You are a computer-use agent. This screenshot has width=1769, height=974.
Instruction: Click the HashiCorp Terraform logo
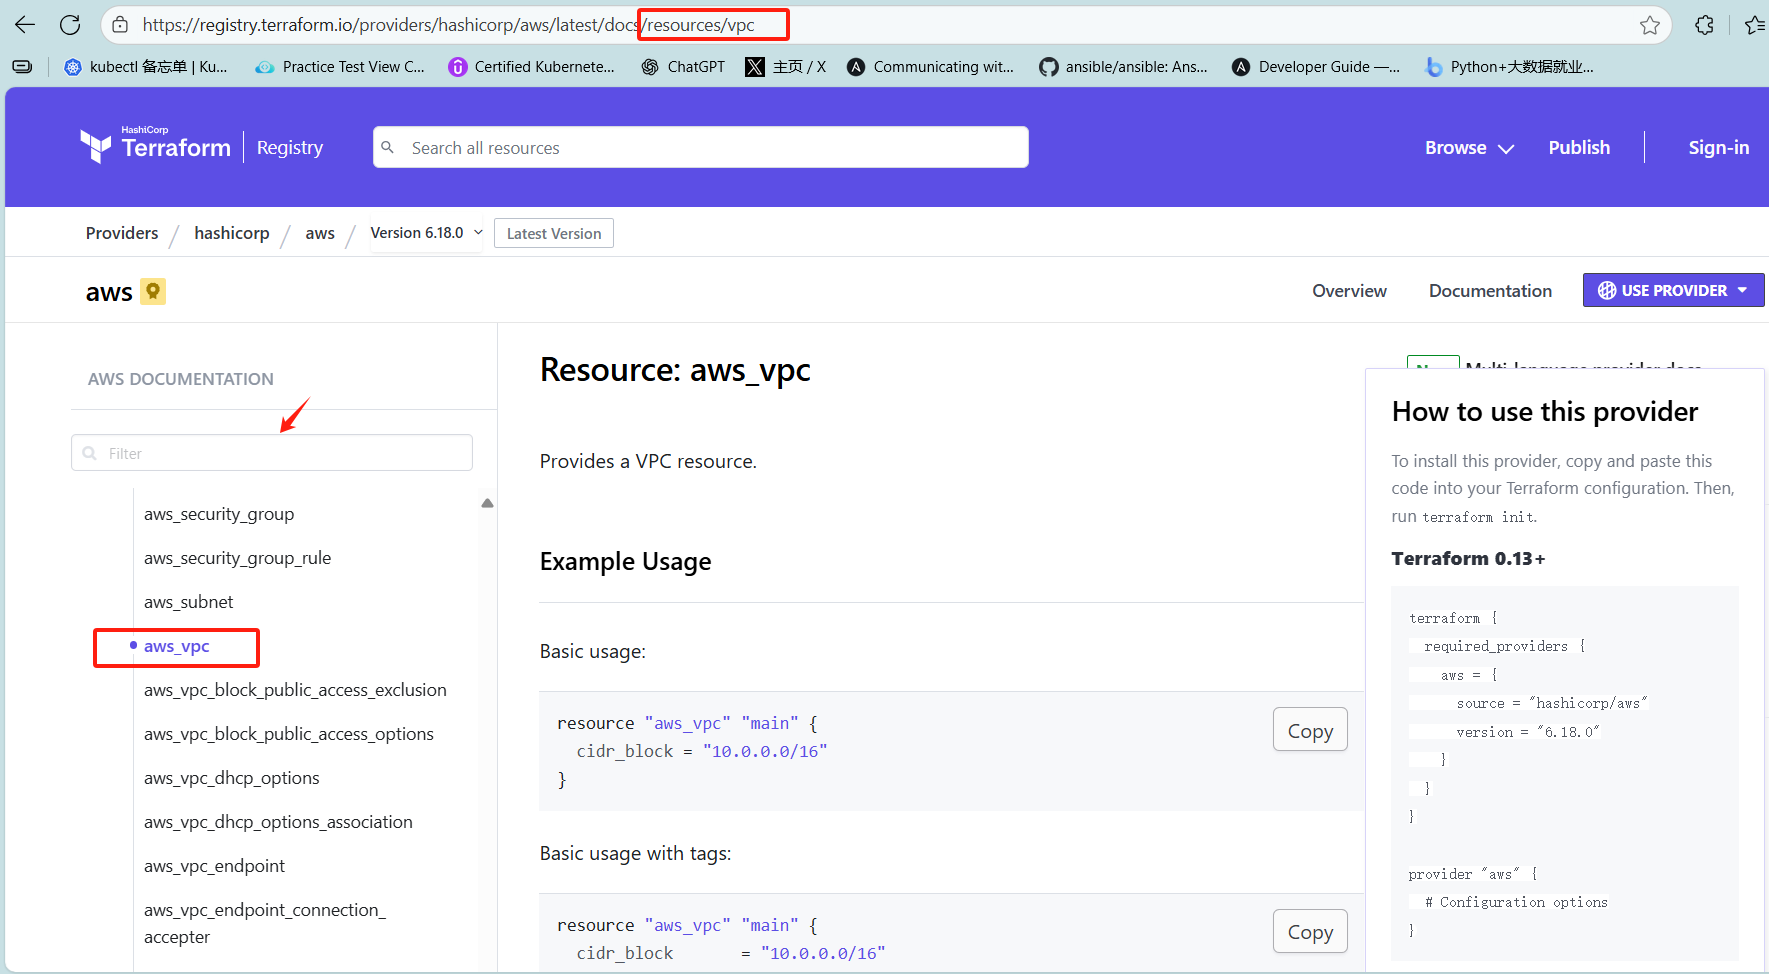pos(155,146)
